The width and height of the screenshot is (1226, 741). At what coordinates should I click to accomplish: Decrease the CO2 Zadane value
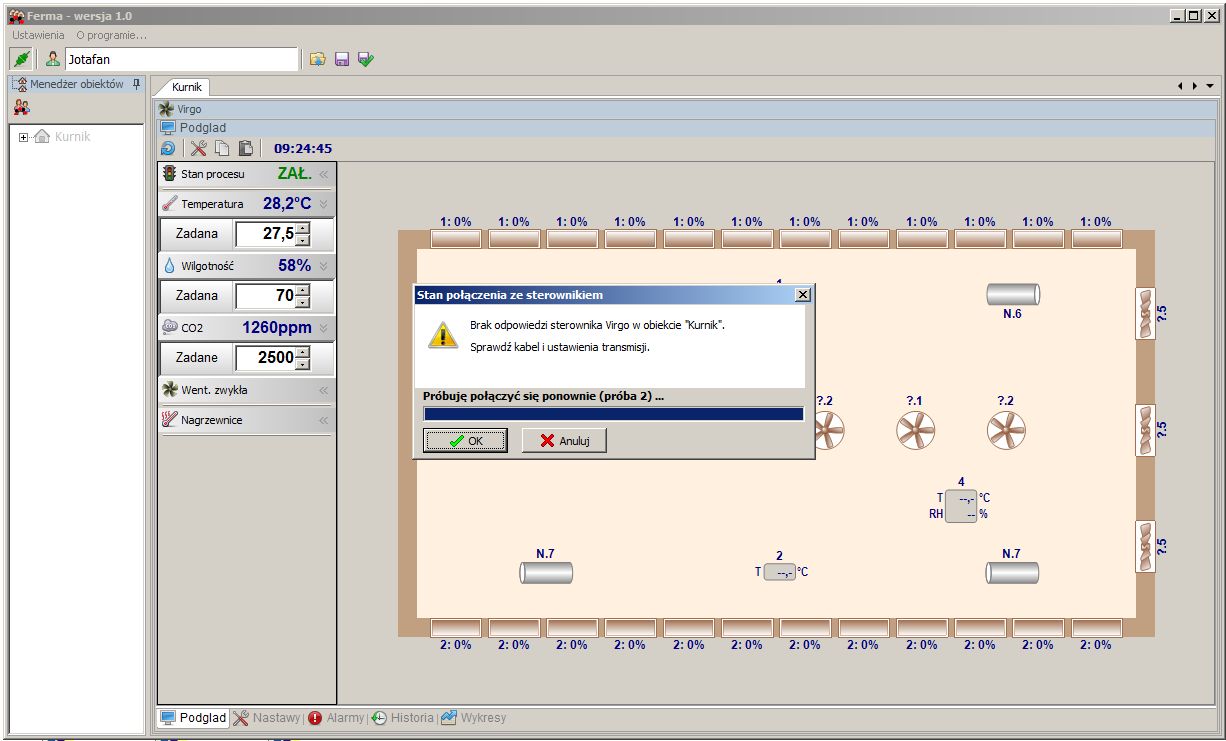(x=303, y=365)
